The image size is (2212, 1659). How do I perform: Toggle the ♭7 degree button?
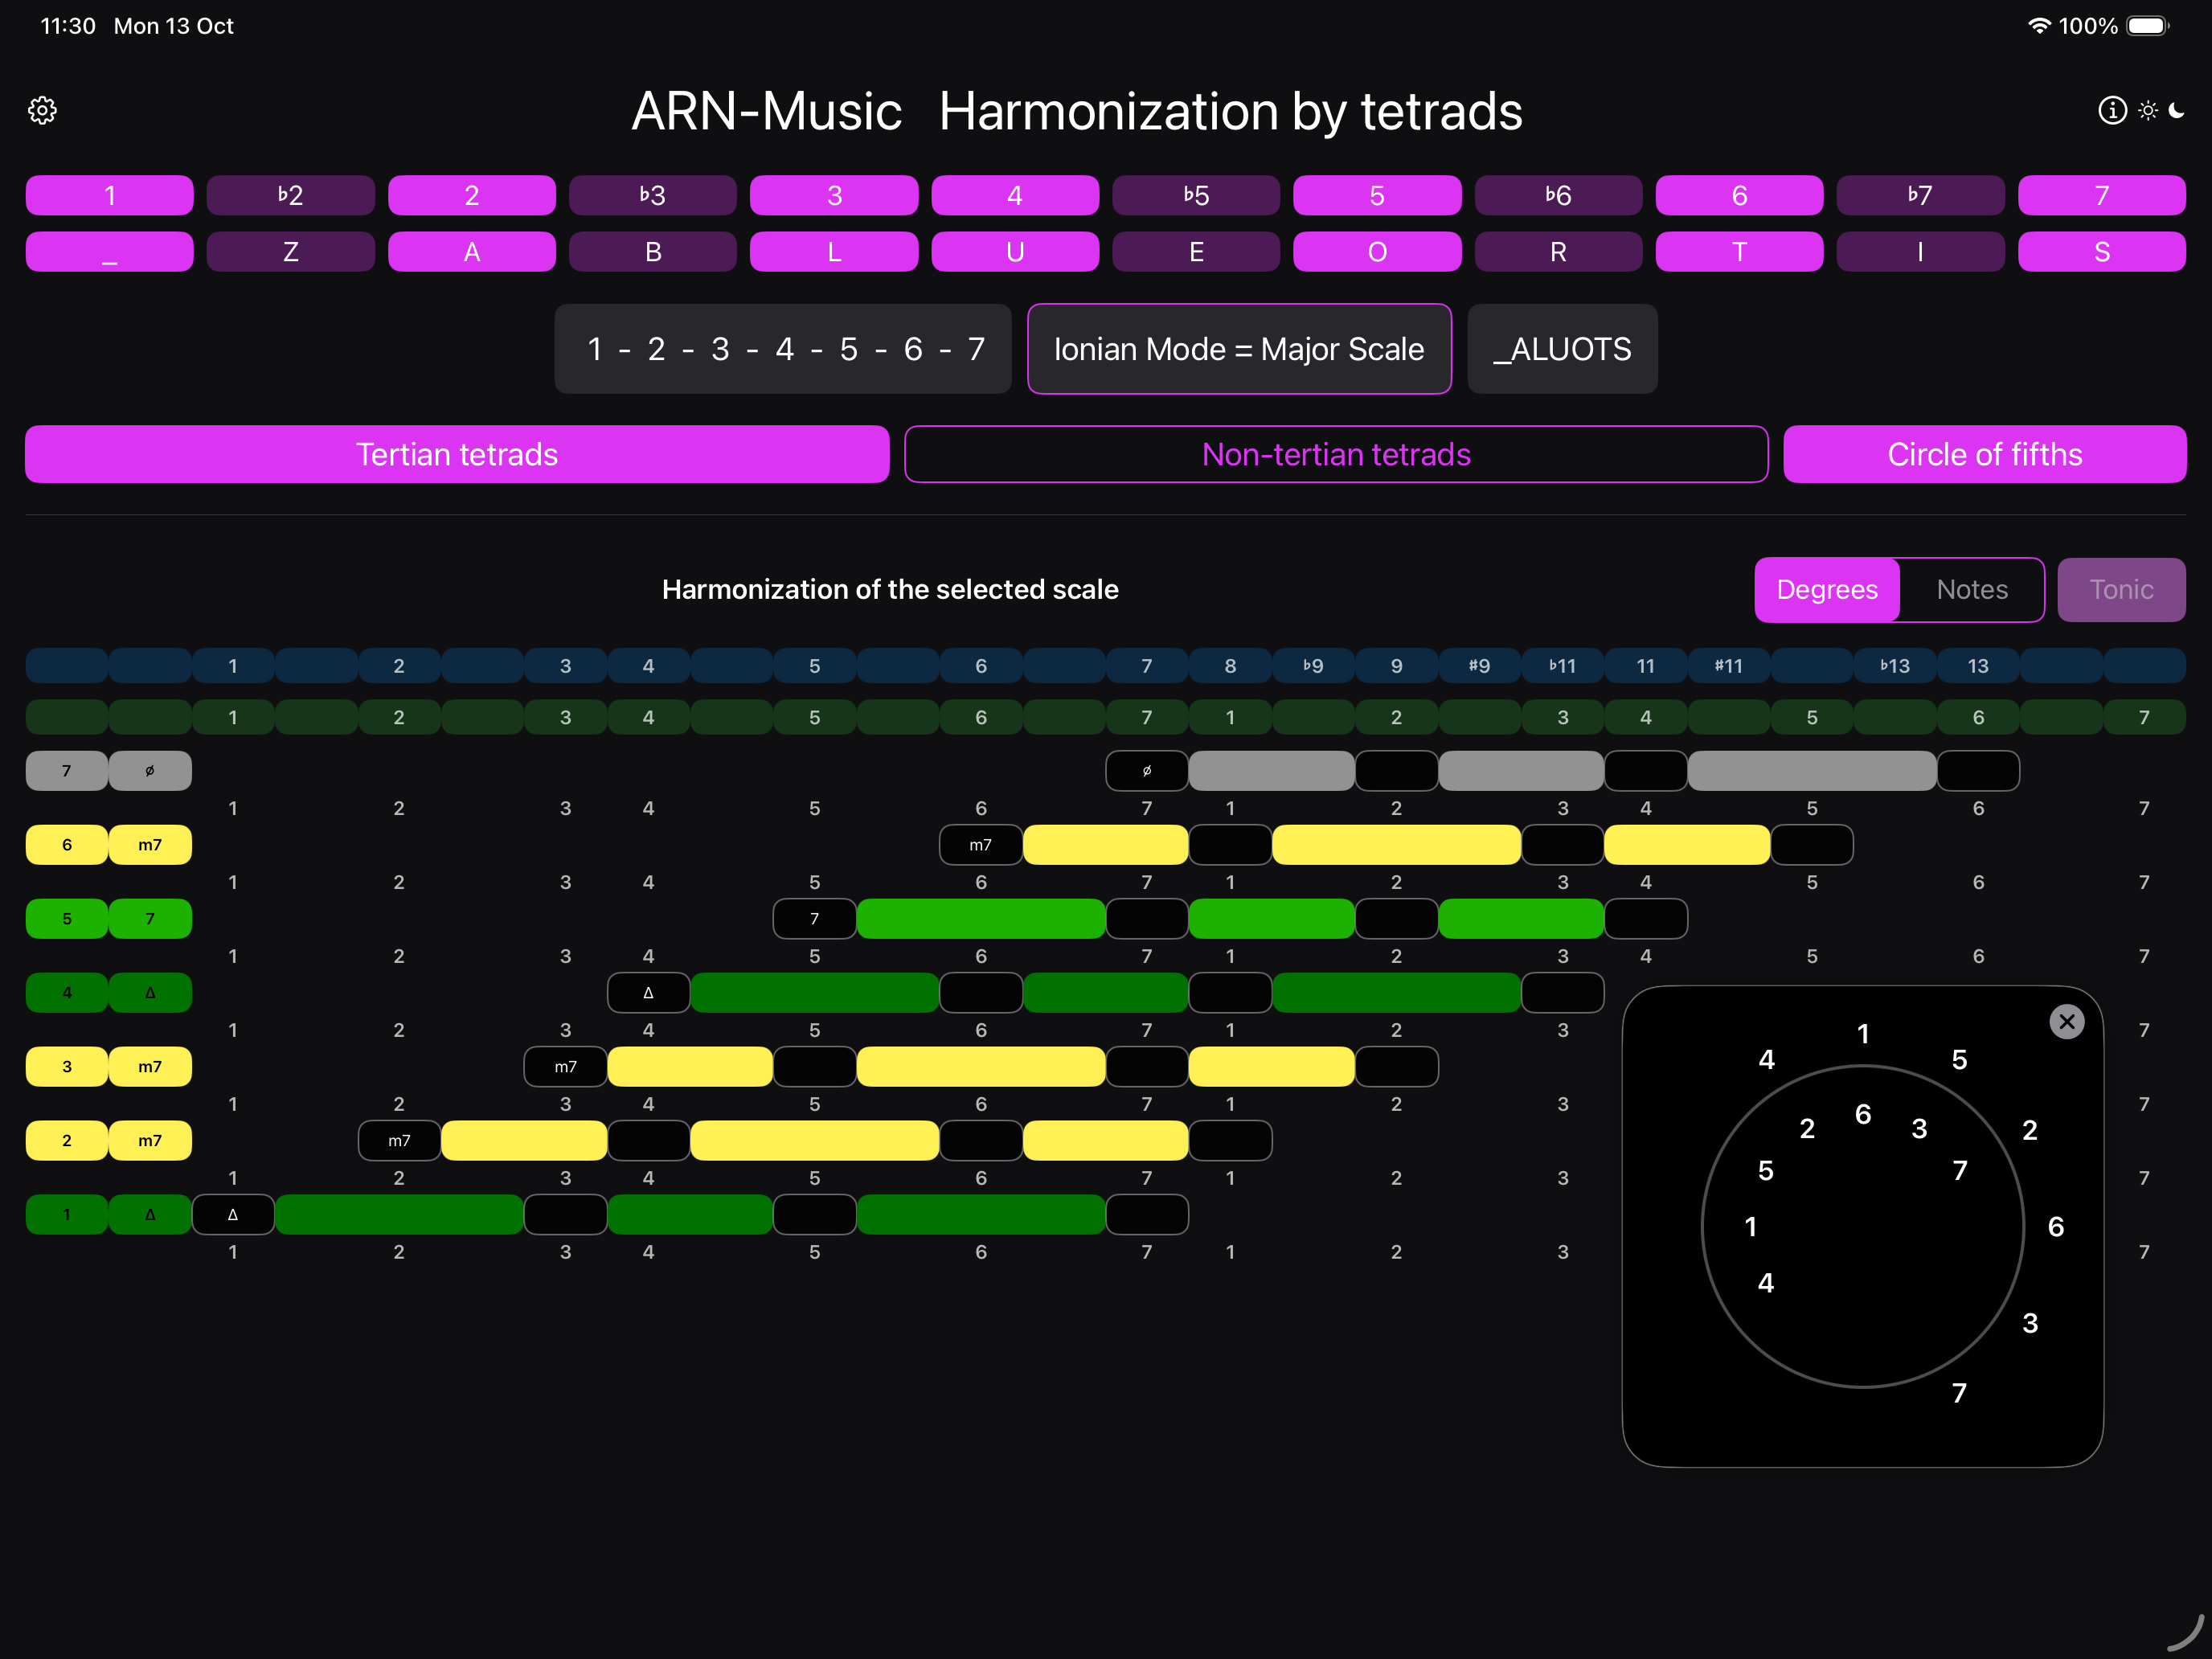pos(1919,195)
